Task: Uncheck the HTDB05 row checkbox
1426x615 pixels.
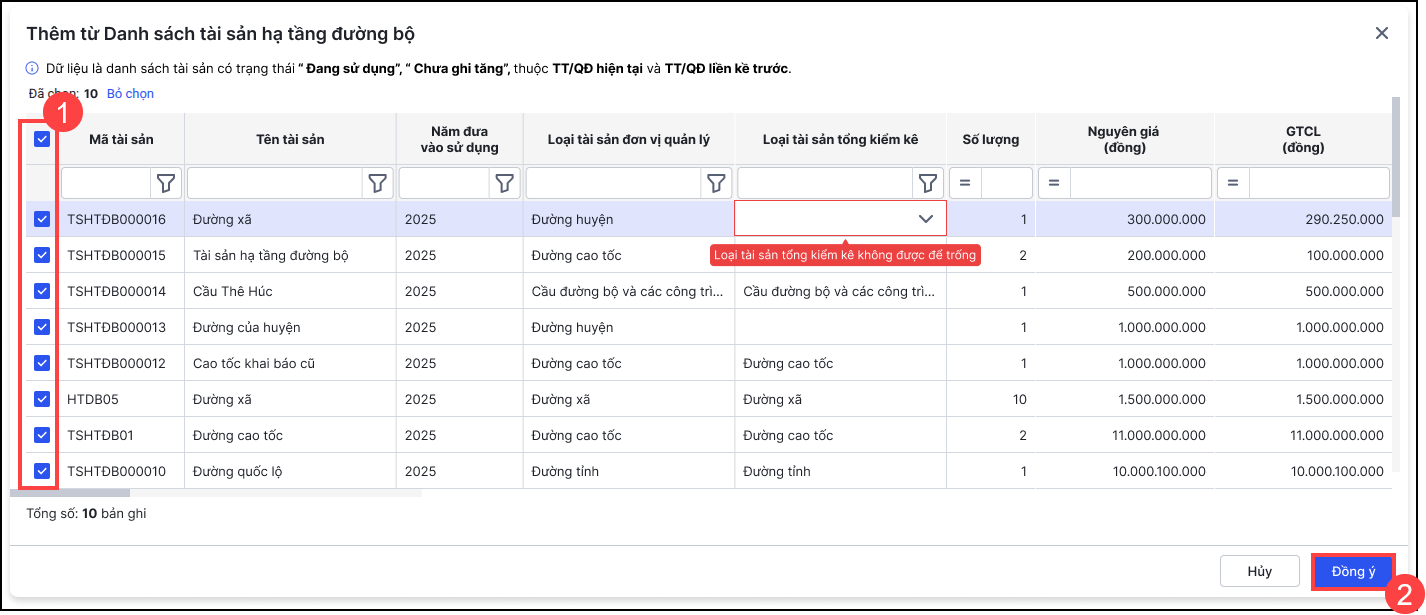Action: click(x=42, y=399)
